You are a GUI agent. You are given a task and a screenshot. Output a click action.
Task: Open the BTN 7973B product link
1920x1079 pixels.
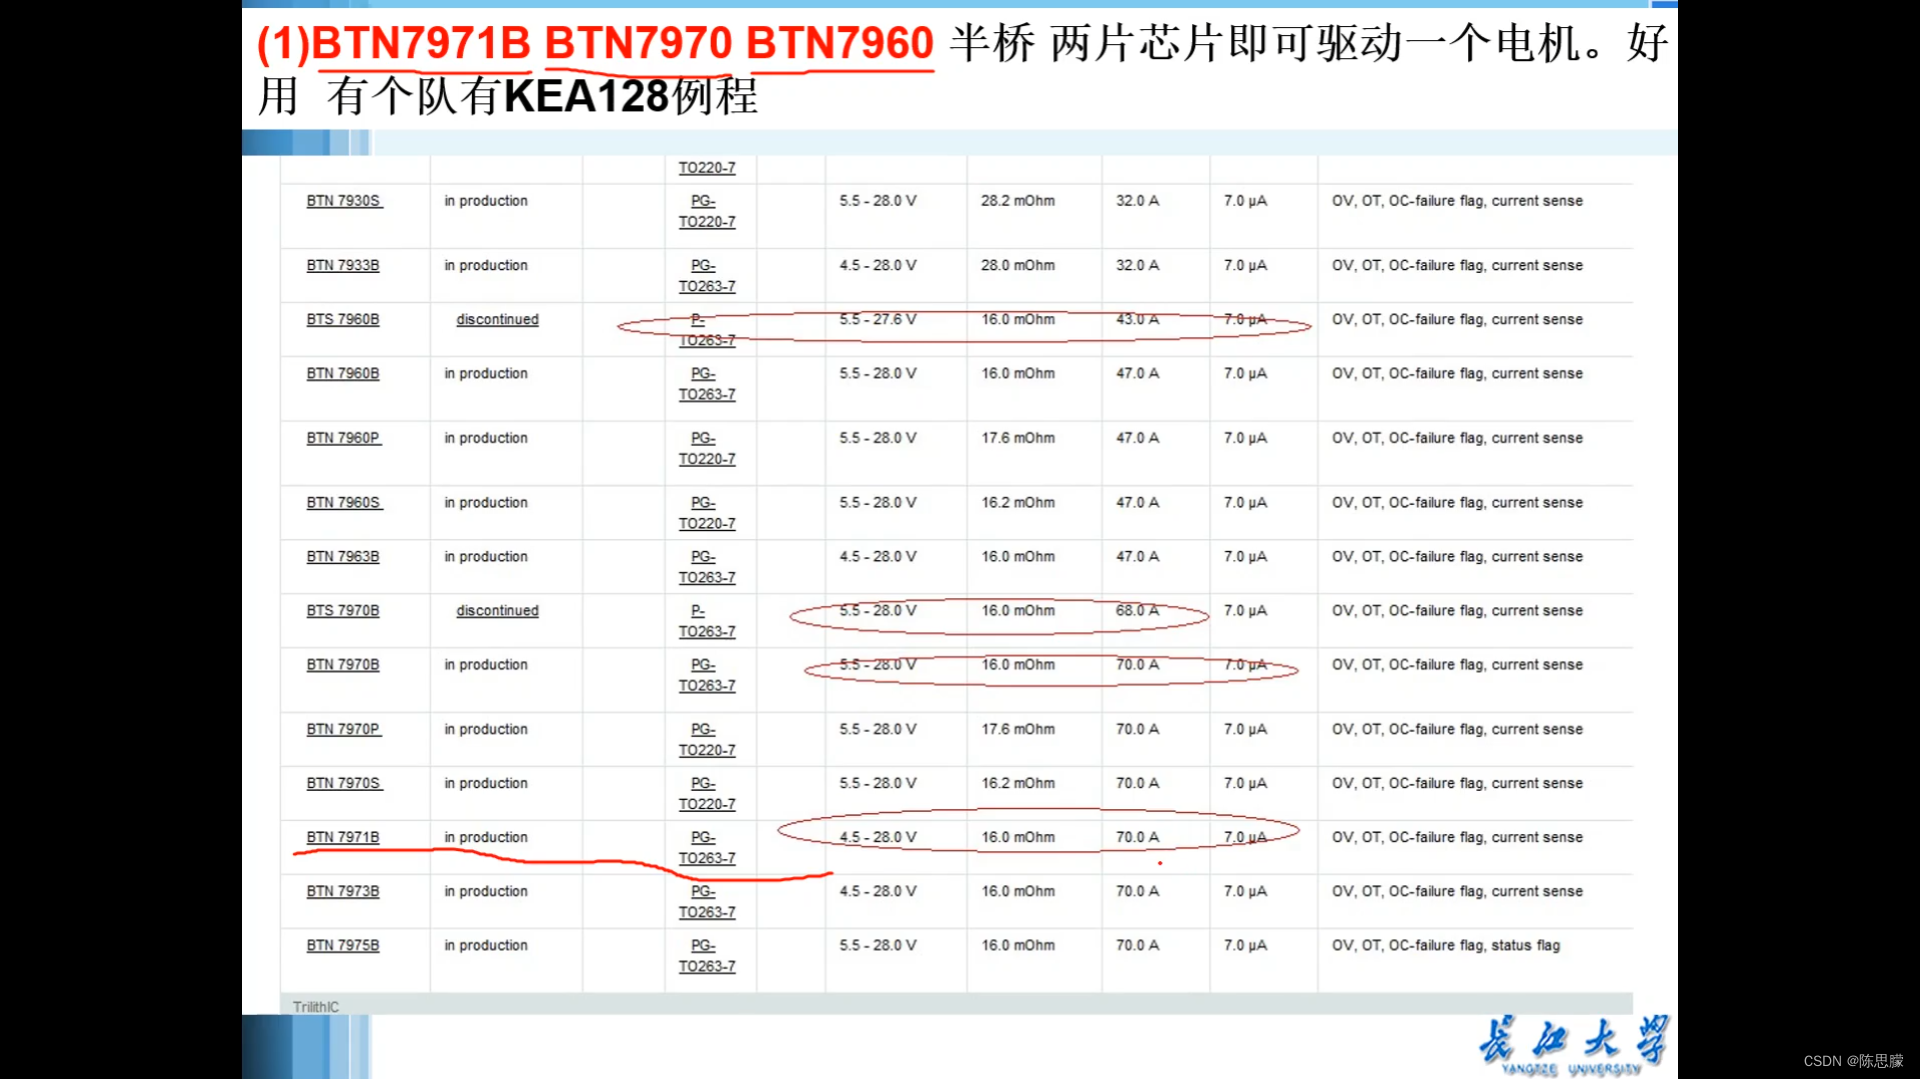[343, 891]
